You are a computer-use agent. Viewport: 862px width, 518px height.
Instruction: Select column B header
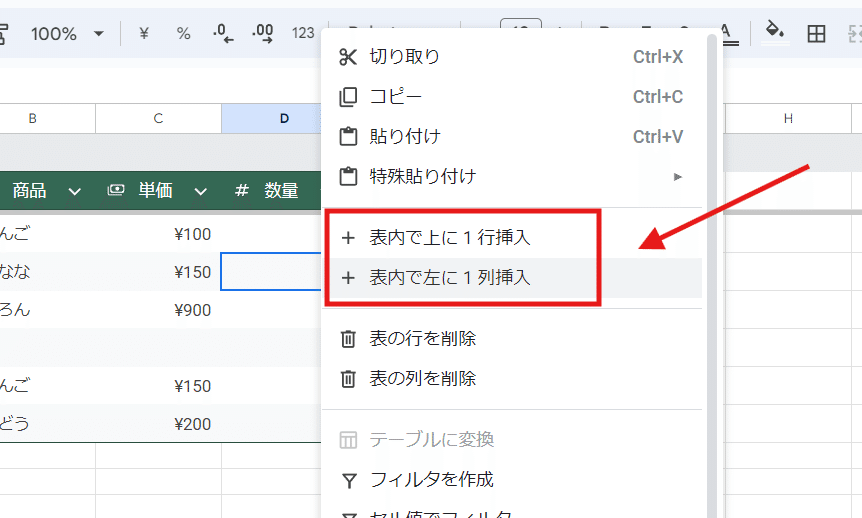32,118
